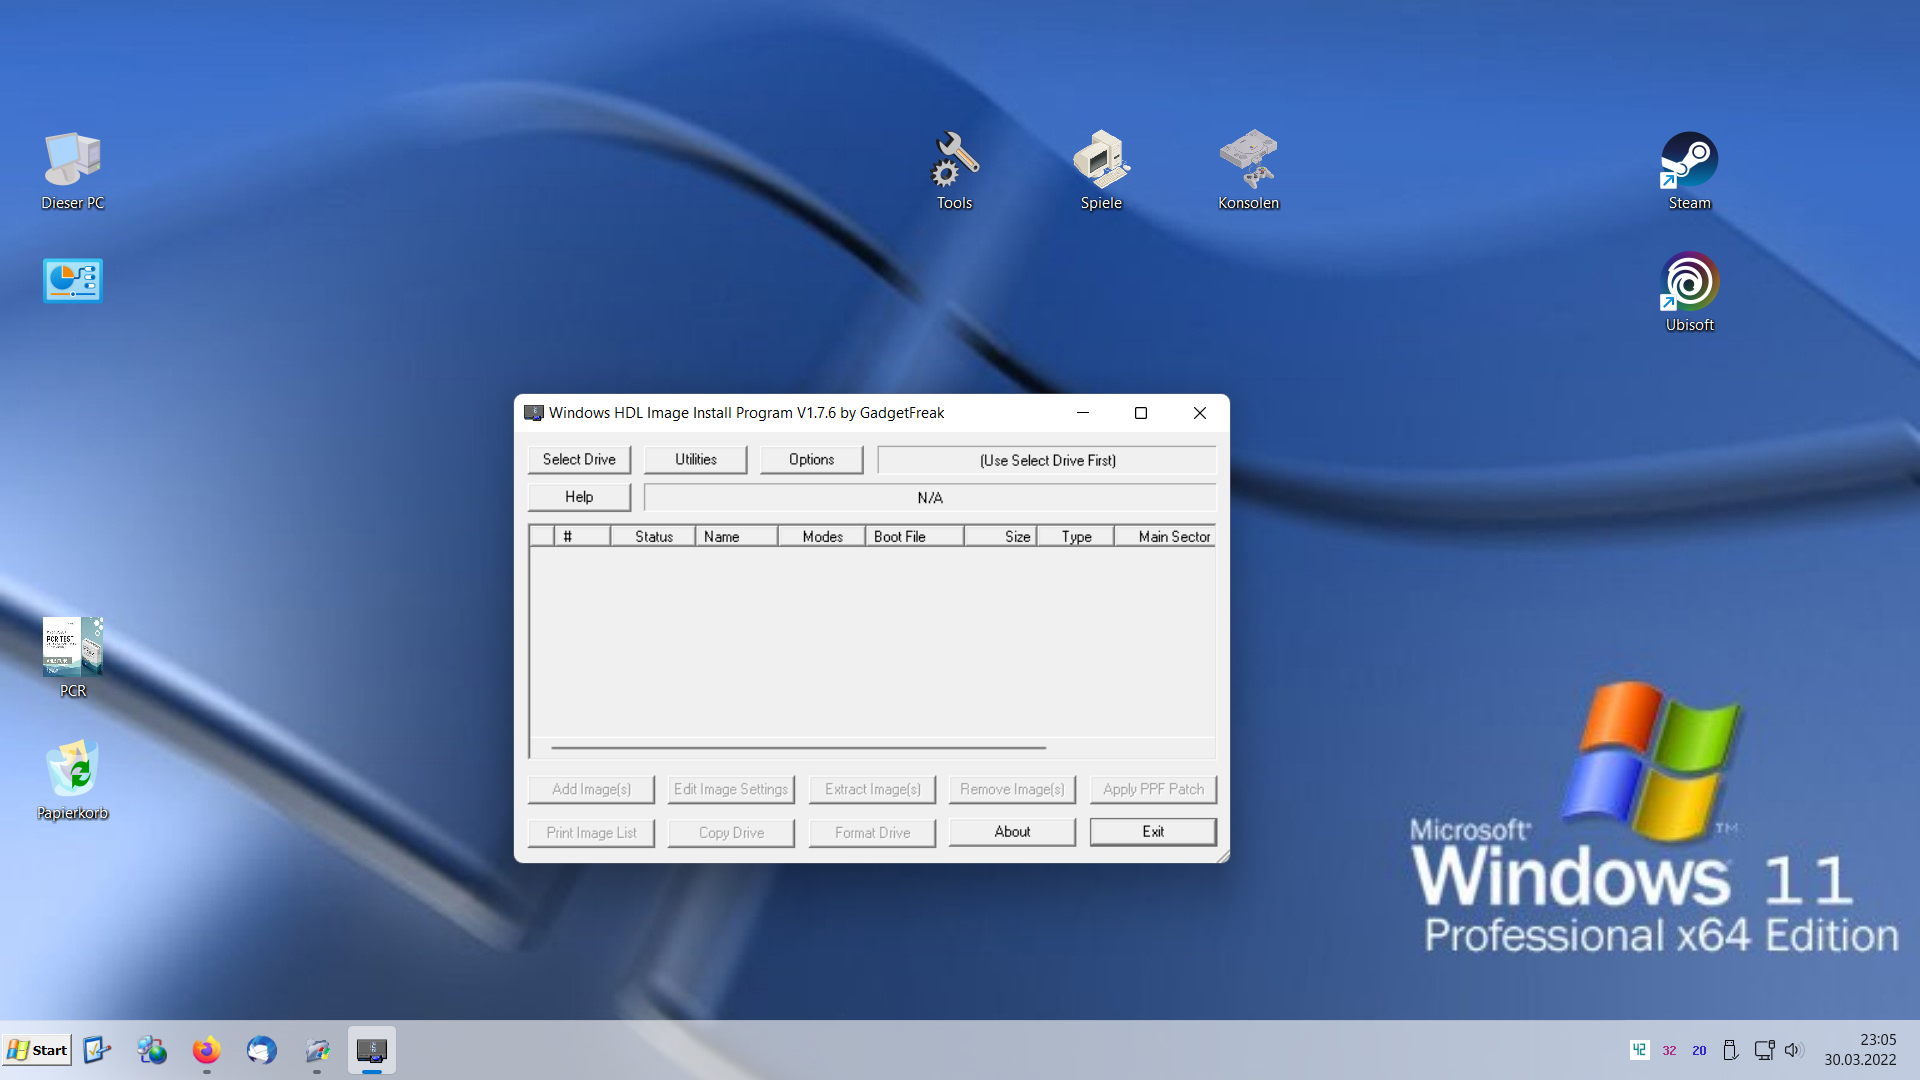Click the HDL Image Install taskbar icon
The image size is (1920, 1080).
coord(372,1050)
